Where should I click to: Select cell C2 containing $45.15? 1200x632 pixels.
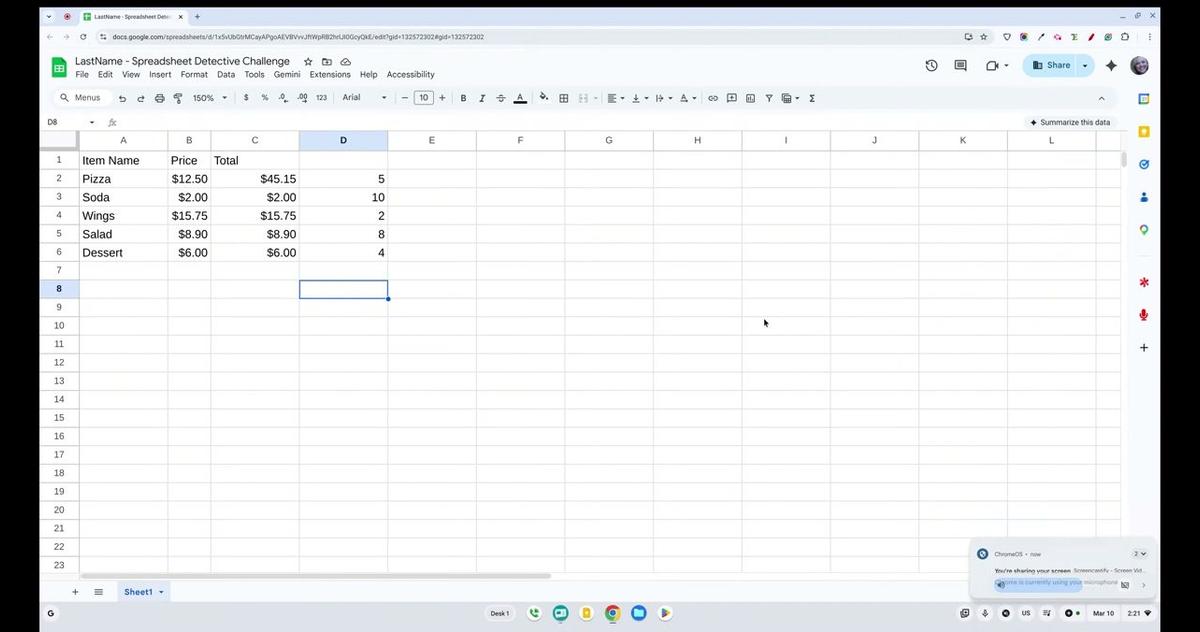(255, 179)
